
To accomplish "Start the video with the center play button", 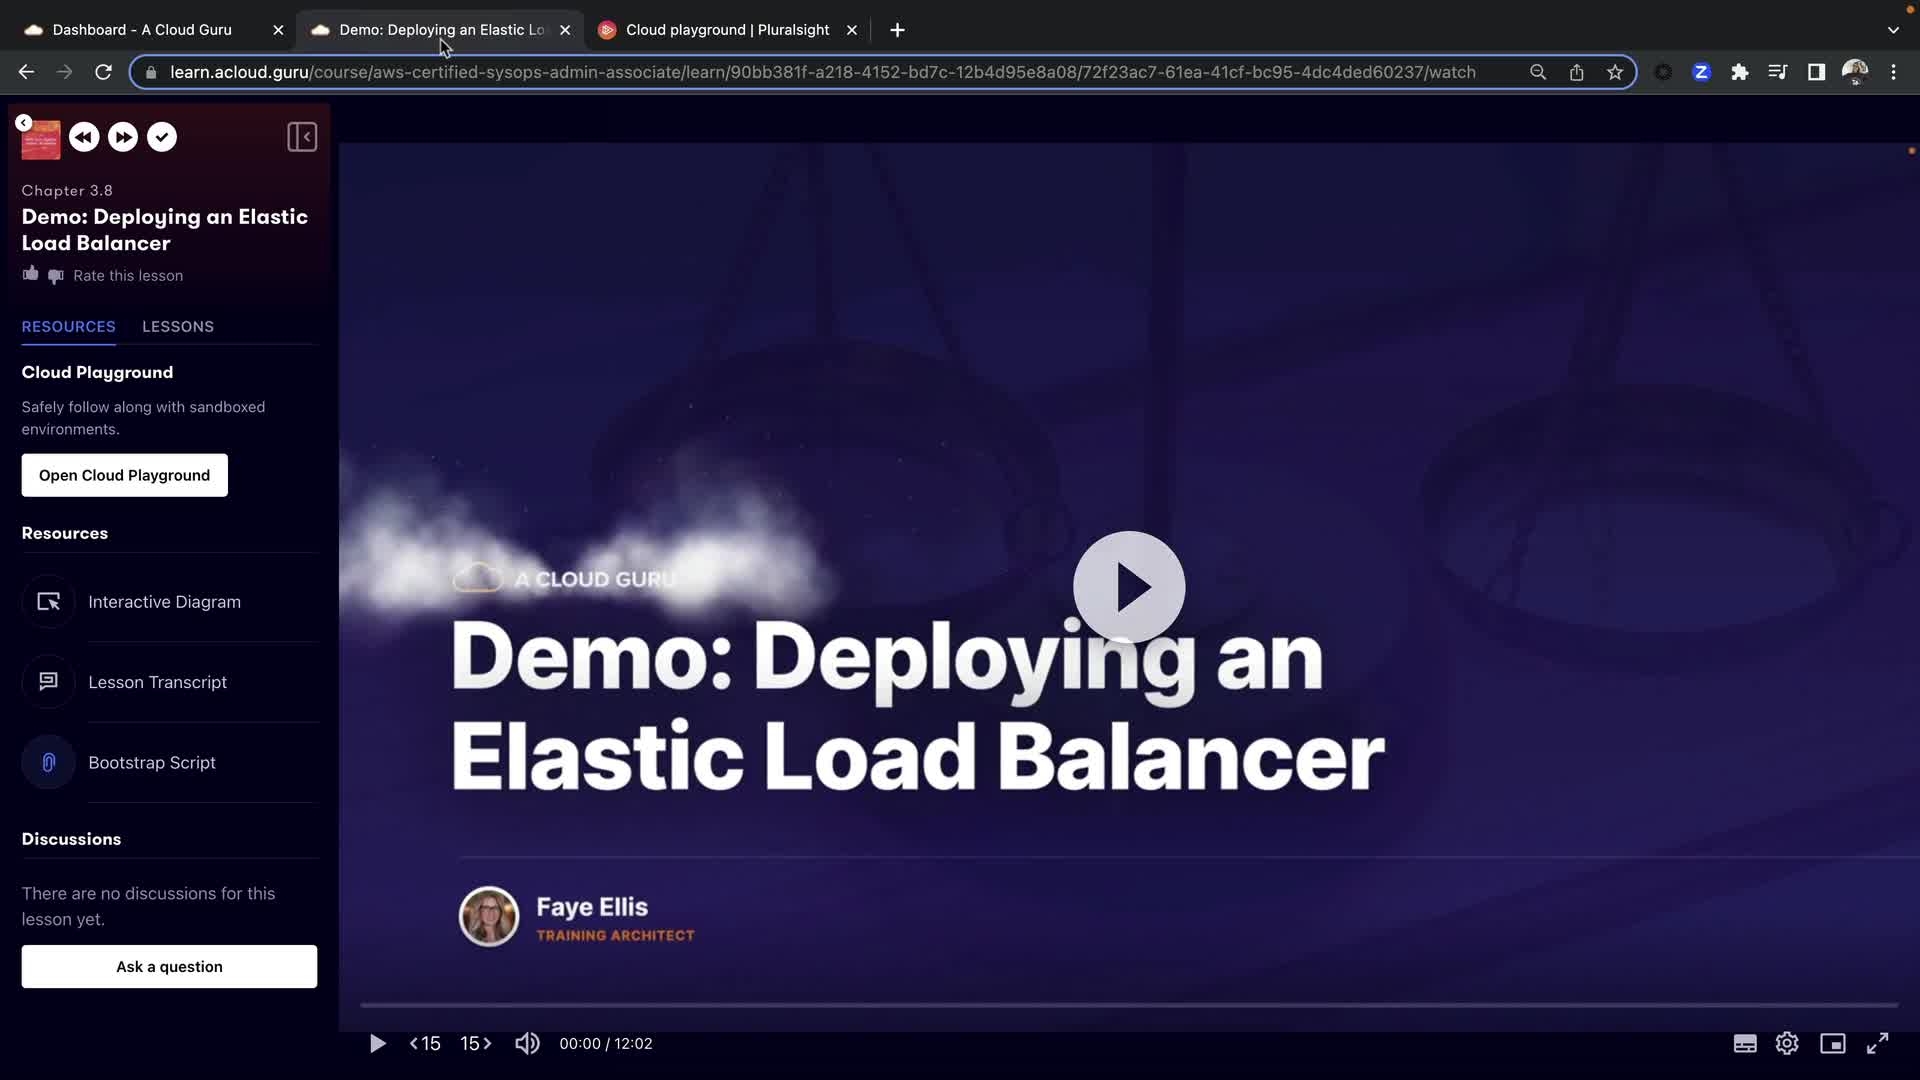I will (1128, 587).
